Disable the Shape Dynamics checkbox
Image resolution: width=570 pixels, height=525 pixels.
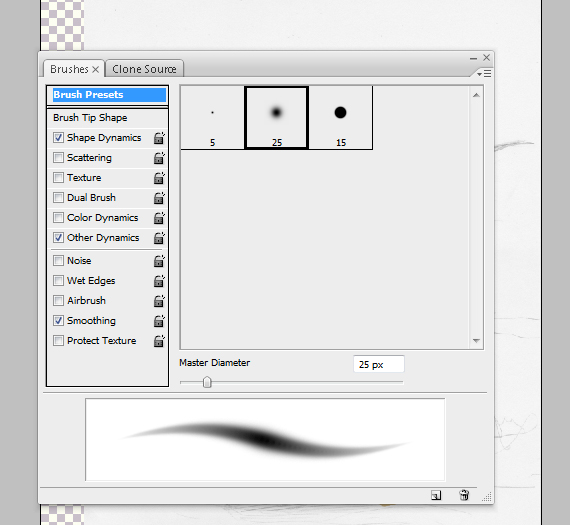(58, 137)
